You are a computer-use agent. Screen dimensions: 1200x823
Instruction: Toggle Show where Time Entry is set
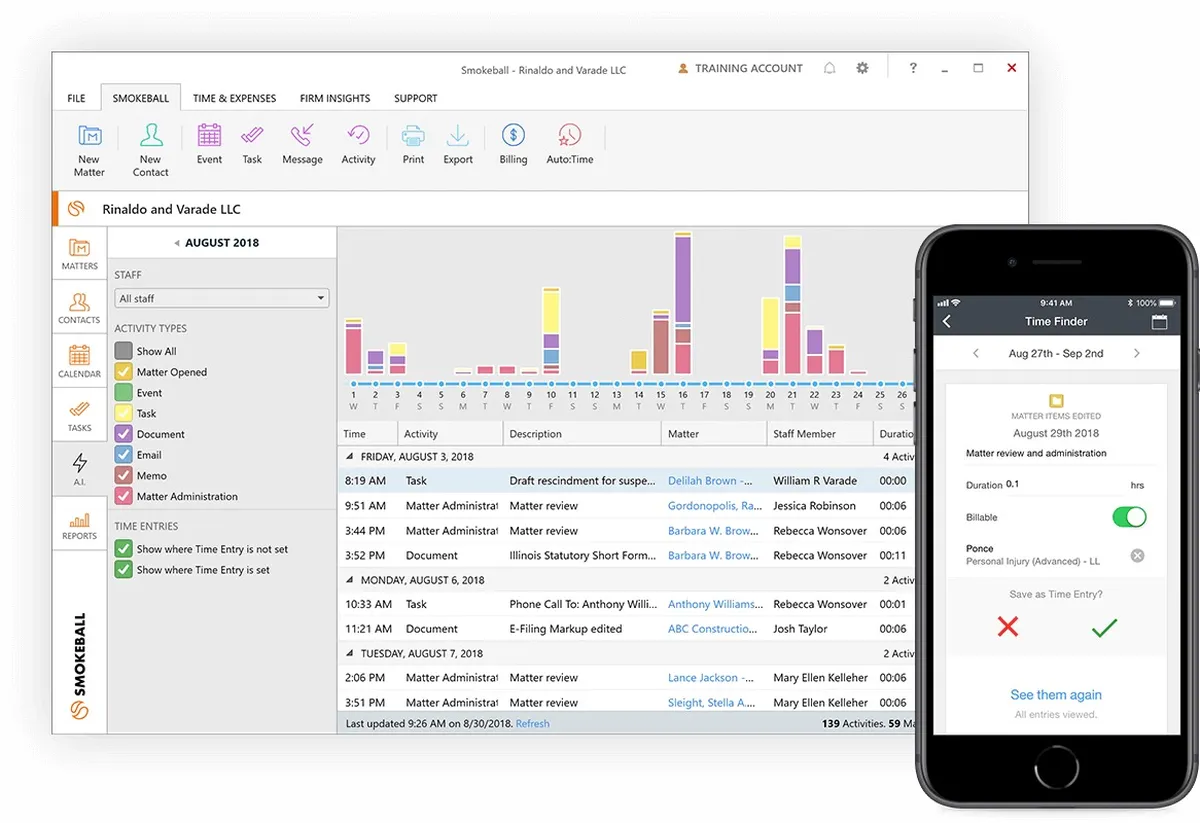(x=123, y=570)
